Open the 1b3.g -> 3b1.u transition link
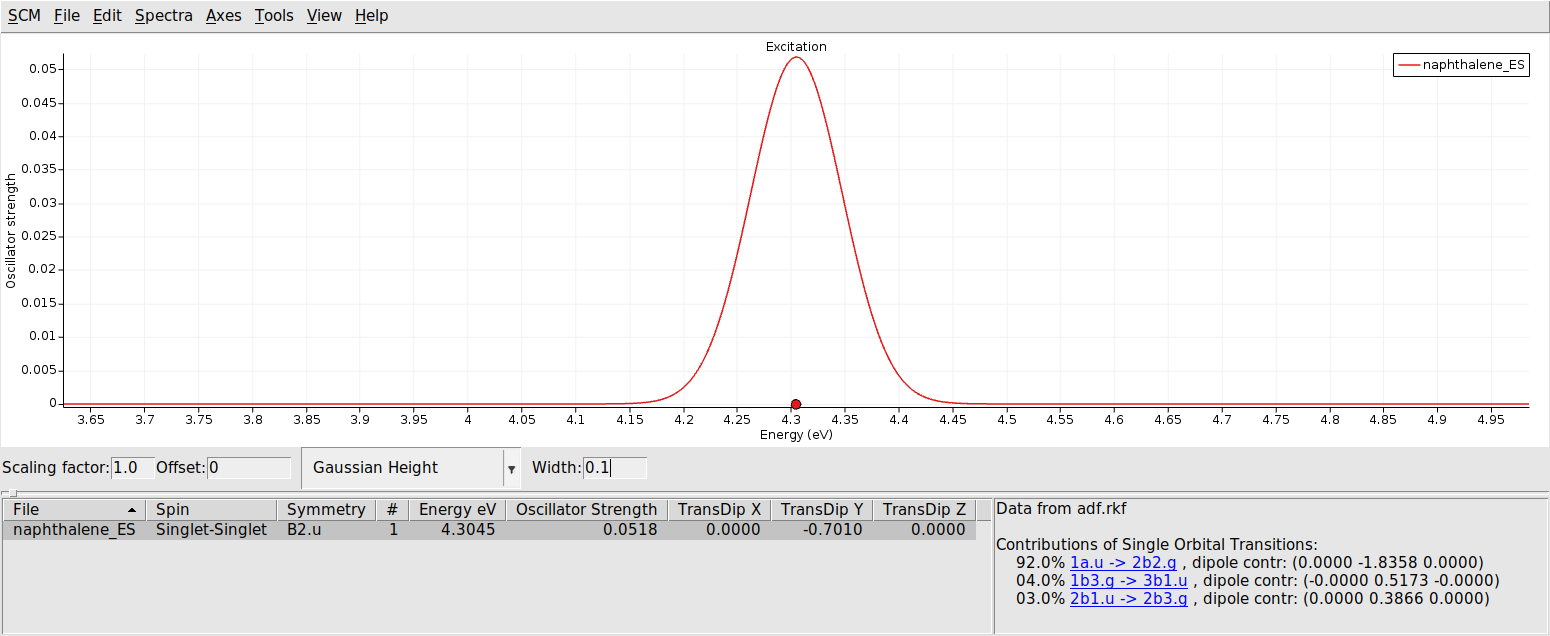Image resolution: width=1550 pixels, height=636 pixels. point(1128,581)
